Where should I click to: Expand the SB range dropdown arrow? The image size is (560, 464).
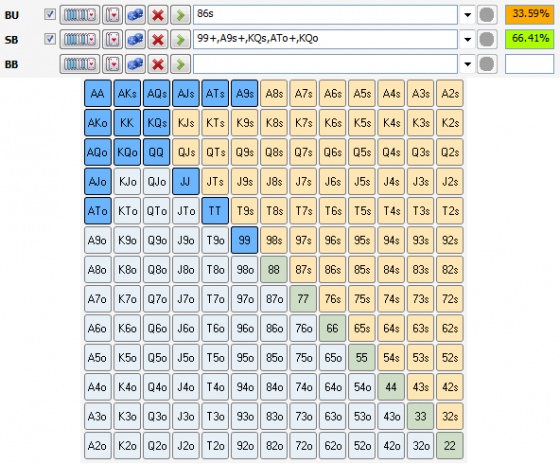(467, 40)
